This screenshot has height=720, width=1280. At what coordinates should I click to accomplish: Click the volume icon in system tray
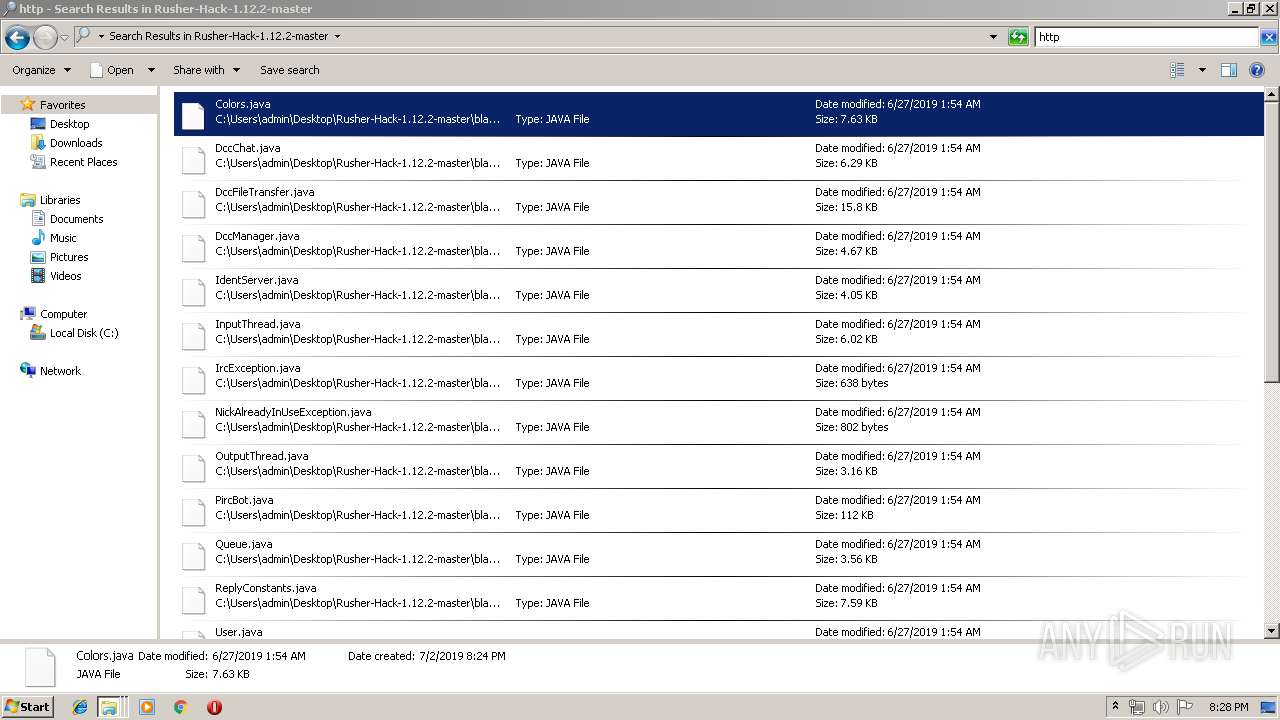coord(1161,707)
